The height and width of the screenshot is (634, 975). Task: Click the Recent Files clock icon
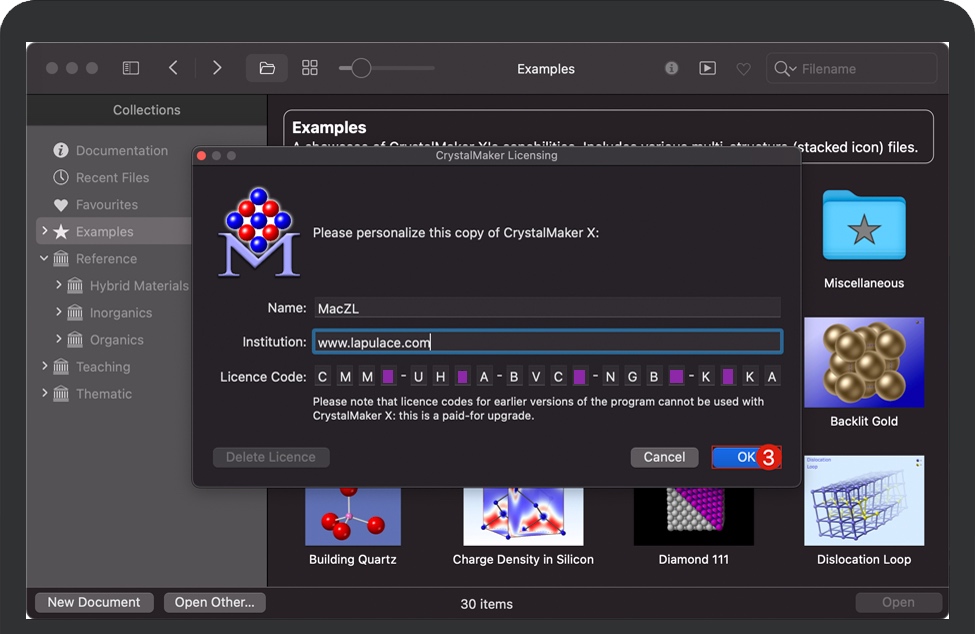(x=61, y=177)
